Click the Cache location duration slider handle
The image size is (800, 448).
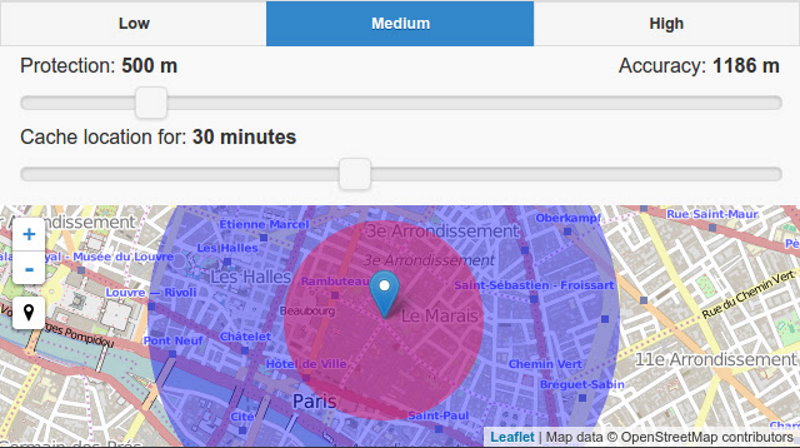click(355, 174)
